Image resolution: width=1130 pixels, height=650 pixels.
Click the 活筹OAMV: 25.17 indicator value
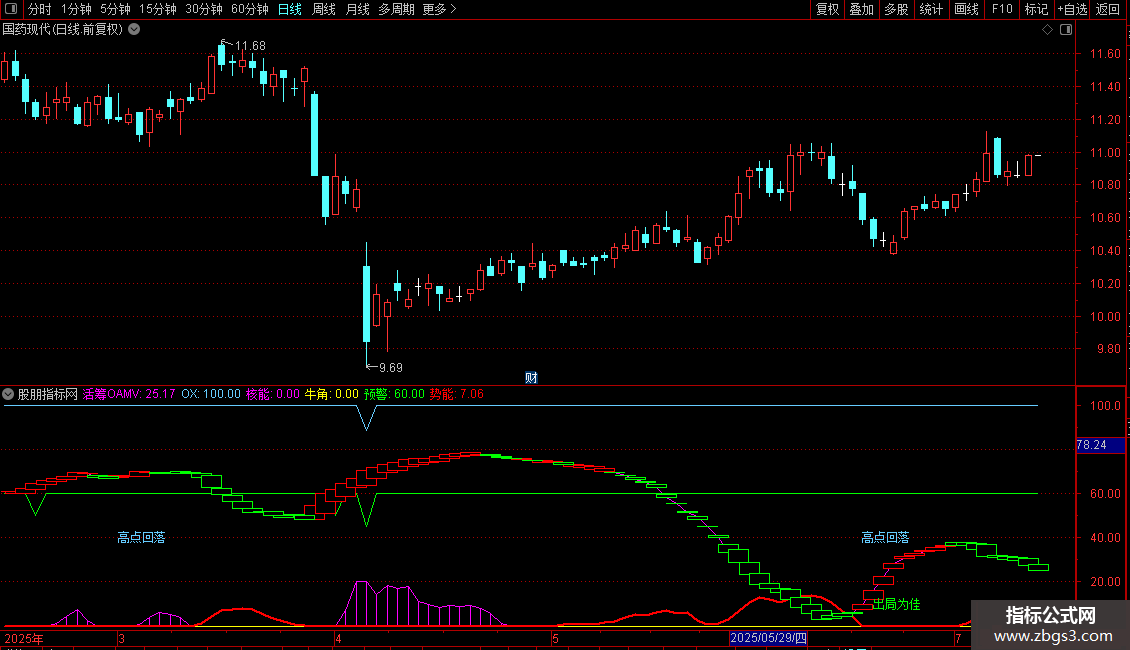click(129, 394)
